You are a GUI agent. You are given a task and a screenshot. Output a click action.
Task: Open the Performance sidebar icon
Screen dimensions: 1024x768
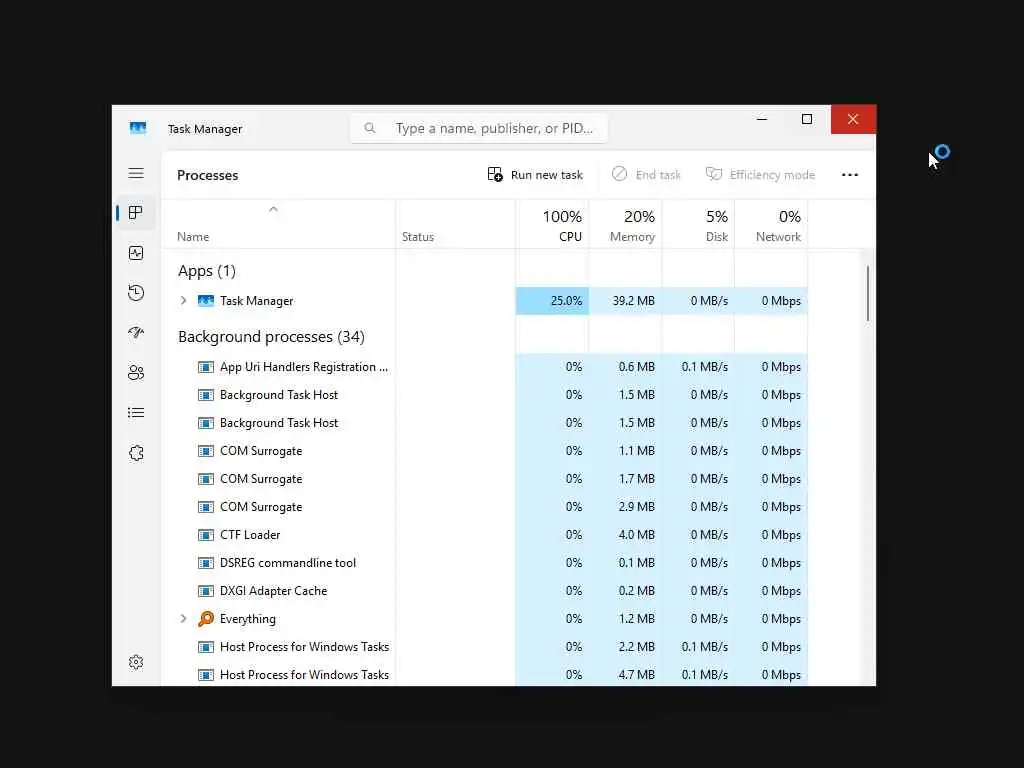[136, 253]
